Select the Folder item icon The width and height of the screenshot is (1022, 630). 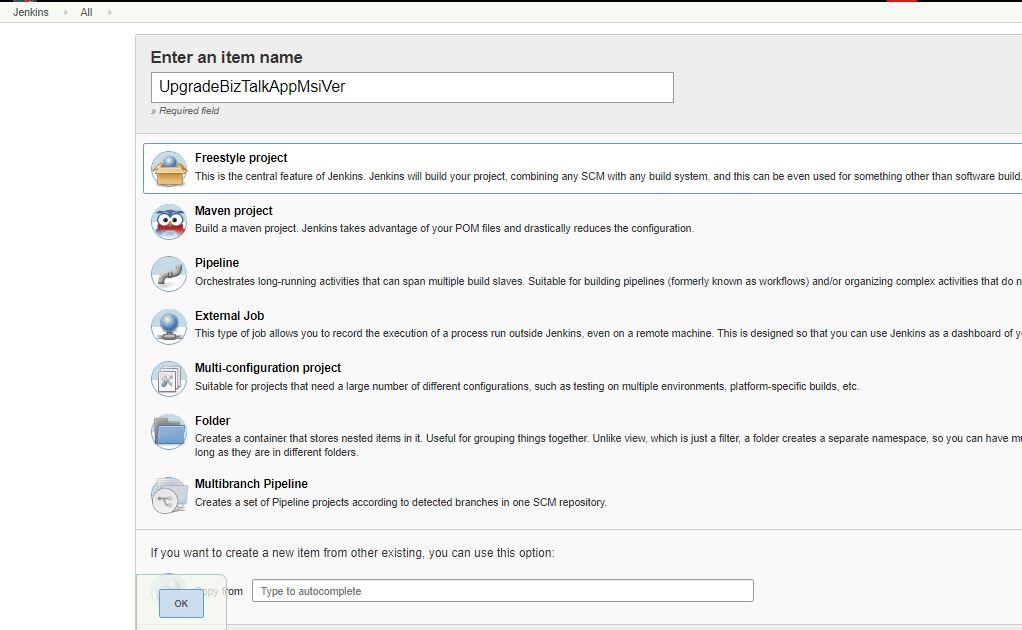click(x=169, y=431)
